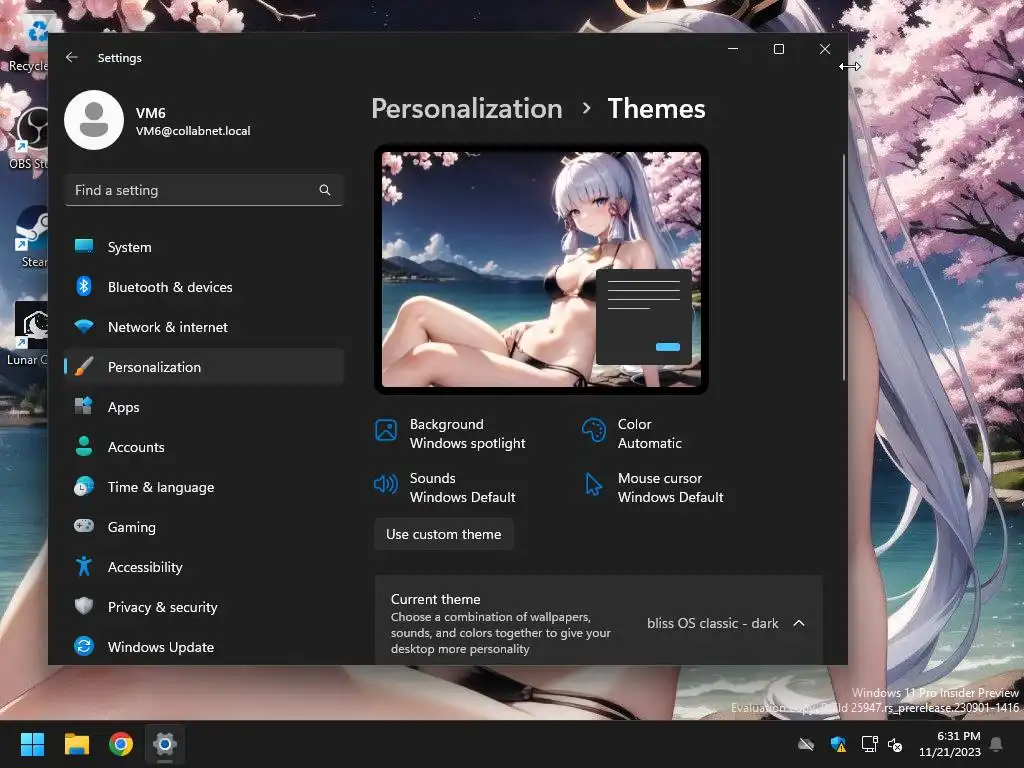Click the Accessibility figure icon
Image resolution: width=1024 pixels, height=768 pixels.
(84, 566)
